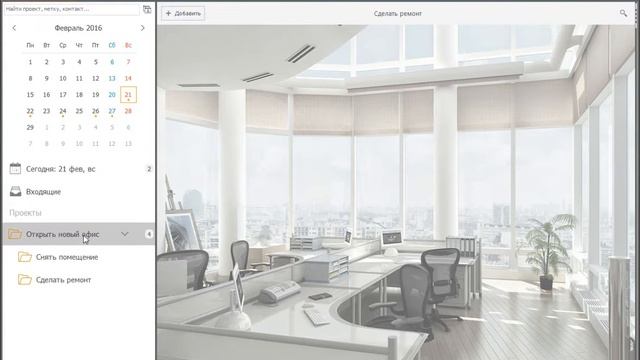
Task: Select February 29 in the calendar
Action: point(30,127)
